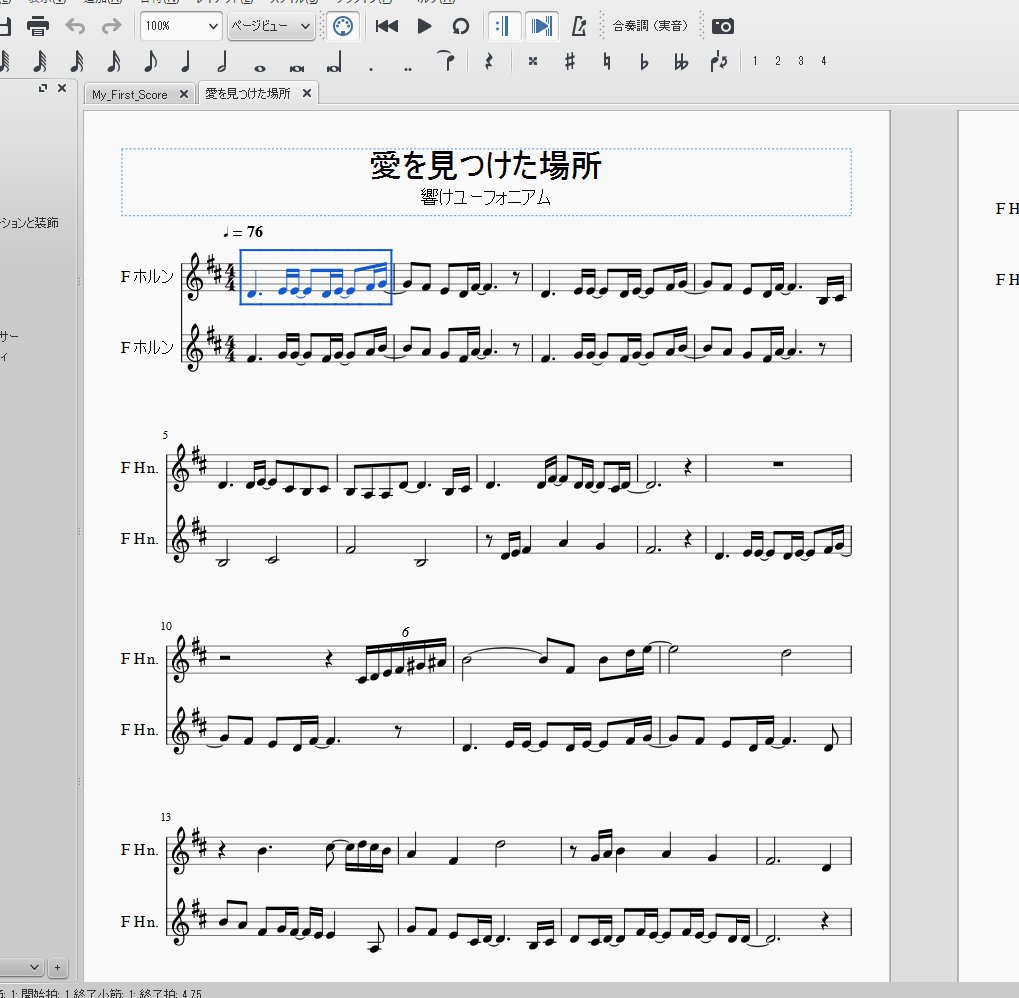This screenshot has width=1019, height=998.
Task: Select the title text 愛を見つけた場所
Action: [x=485, y=165]
